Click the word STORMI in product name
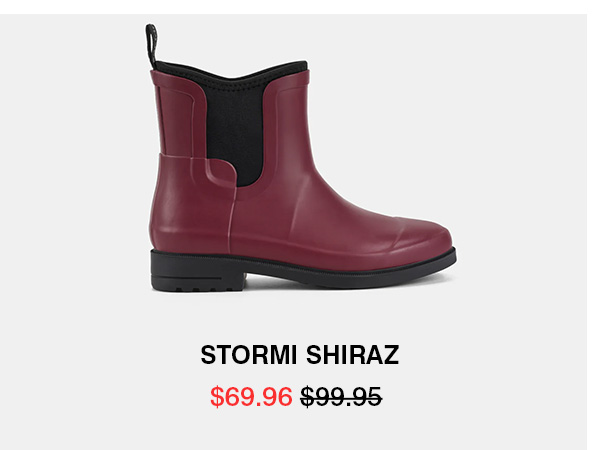600x450 pixels. [249, 355]
